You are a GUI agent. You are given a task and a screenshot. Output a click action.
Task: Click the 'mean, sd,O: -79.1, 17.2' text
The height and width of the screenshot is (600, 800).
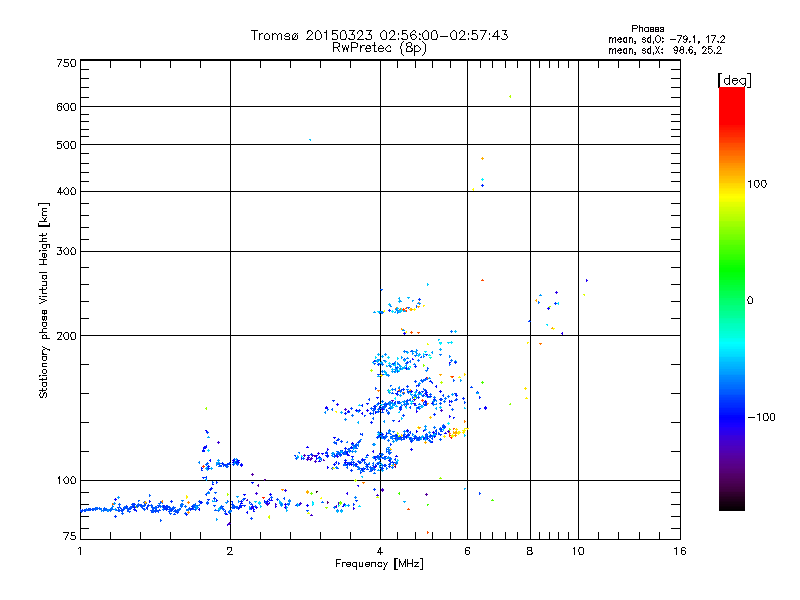[666, 39]
